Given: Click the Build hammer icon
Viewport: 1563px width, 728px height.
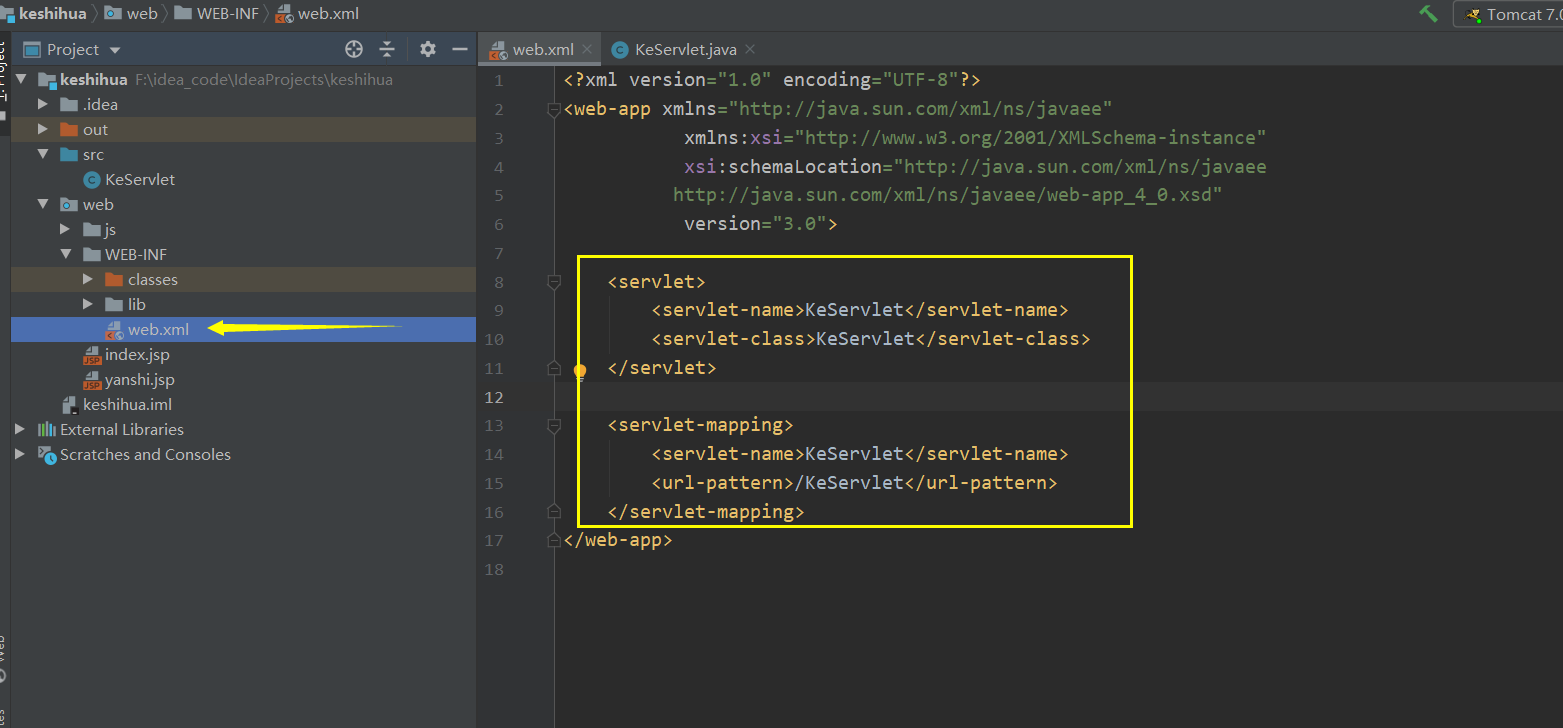Looking at the screenshot, I should pyautogui.click(x=1428, y=14).
